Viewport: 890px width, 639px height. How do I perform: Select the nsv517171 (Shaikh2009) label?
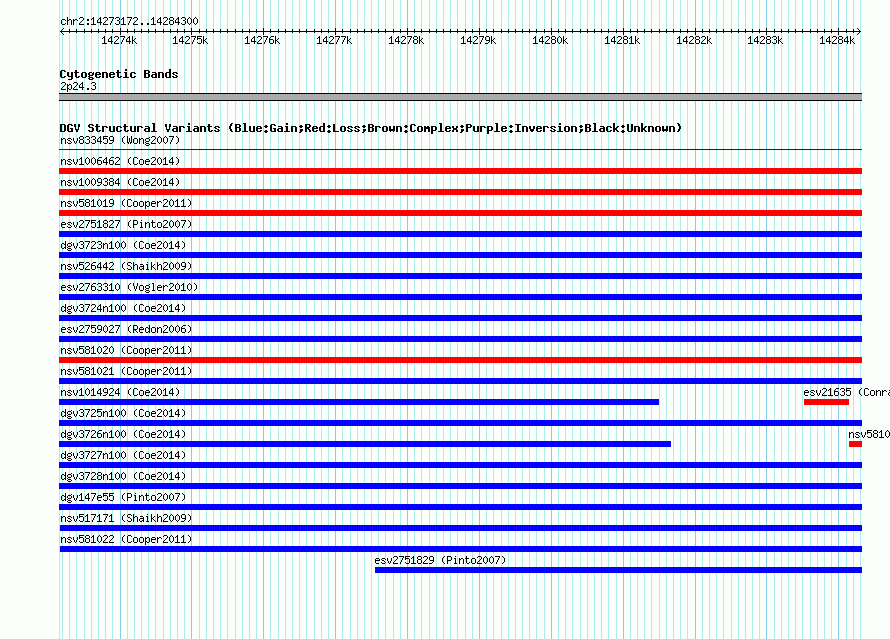pos(126,518)
